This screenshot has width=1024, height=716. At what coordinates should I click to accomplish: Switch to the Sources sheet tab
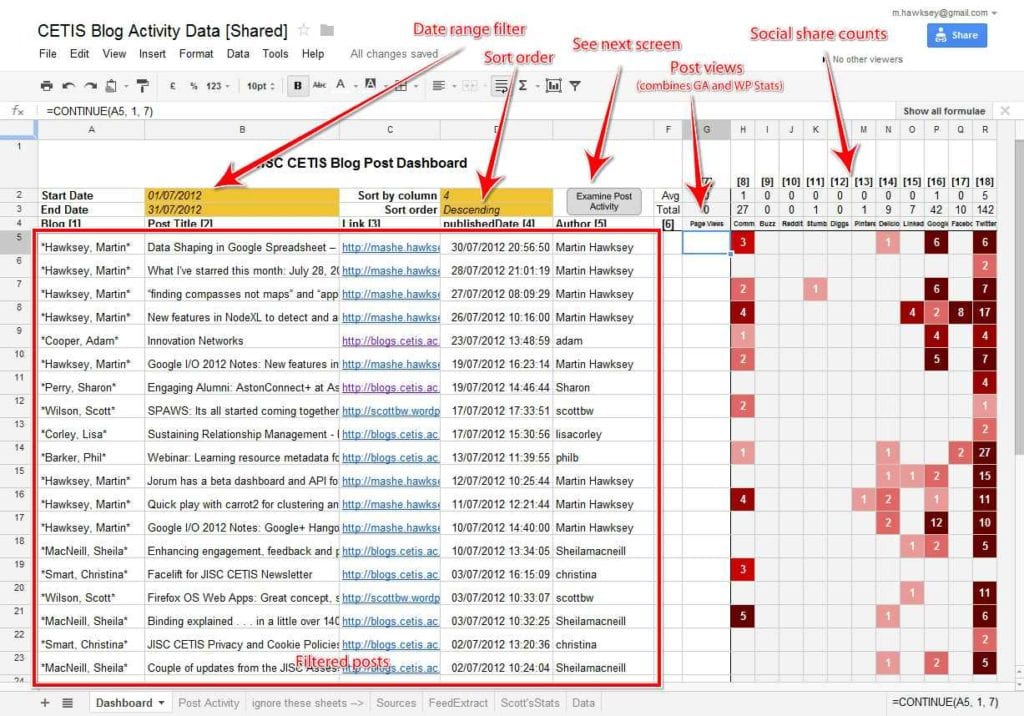(396, 703)
